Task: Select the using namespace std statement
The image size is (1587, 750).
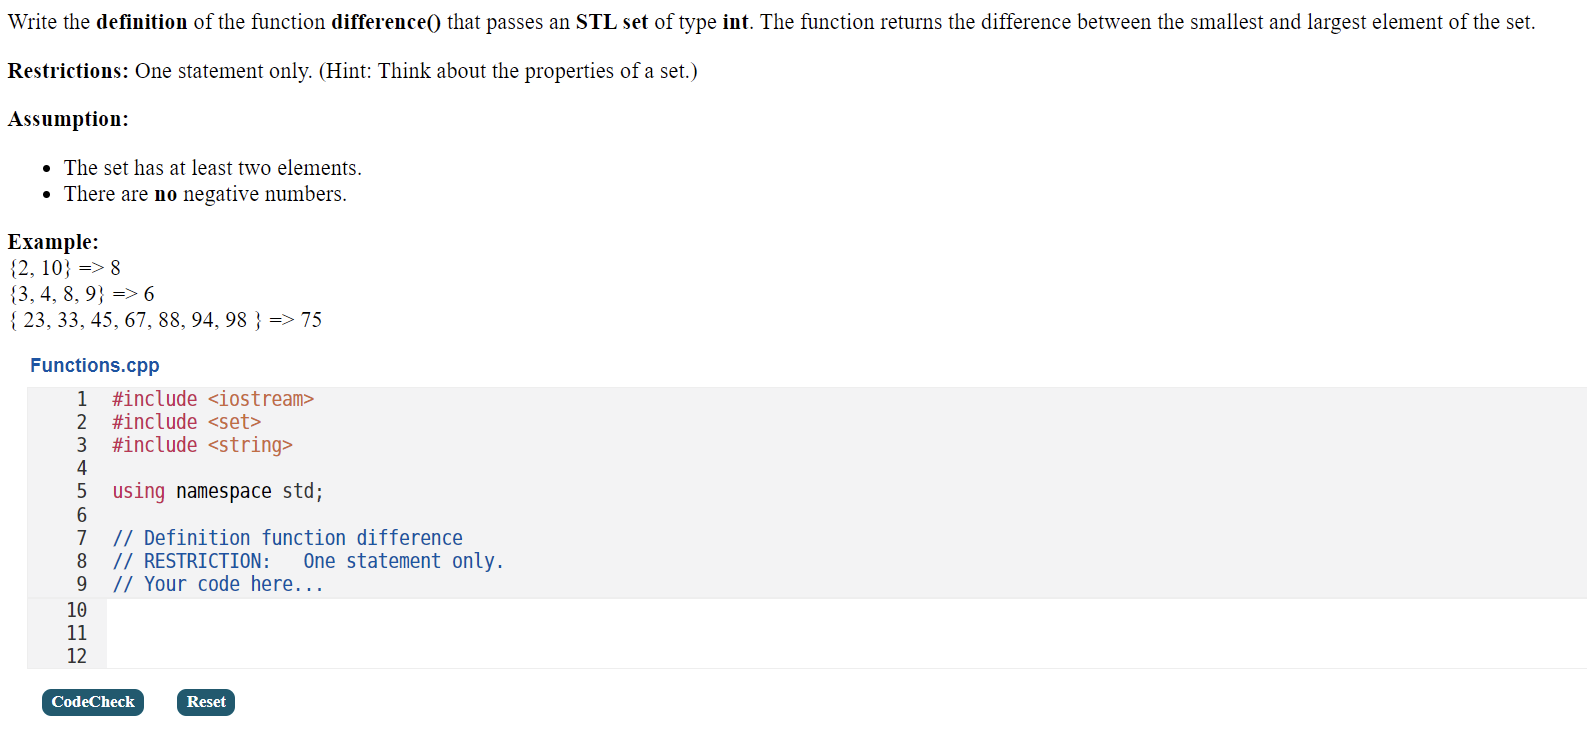Action: click(x=217, y=491)
